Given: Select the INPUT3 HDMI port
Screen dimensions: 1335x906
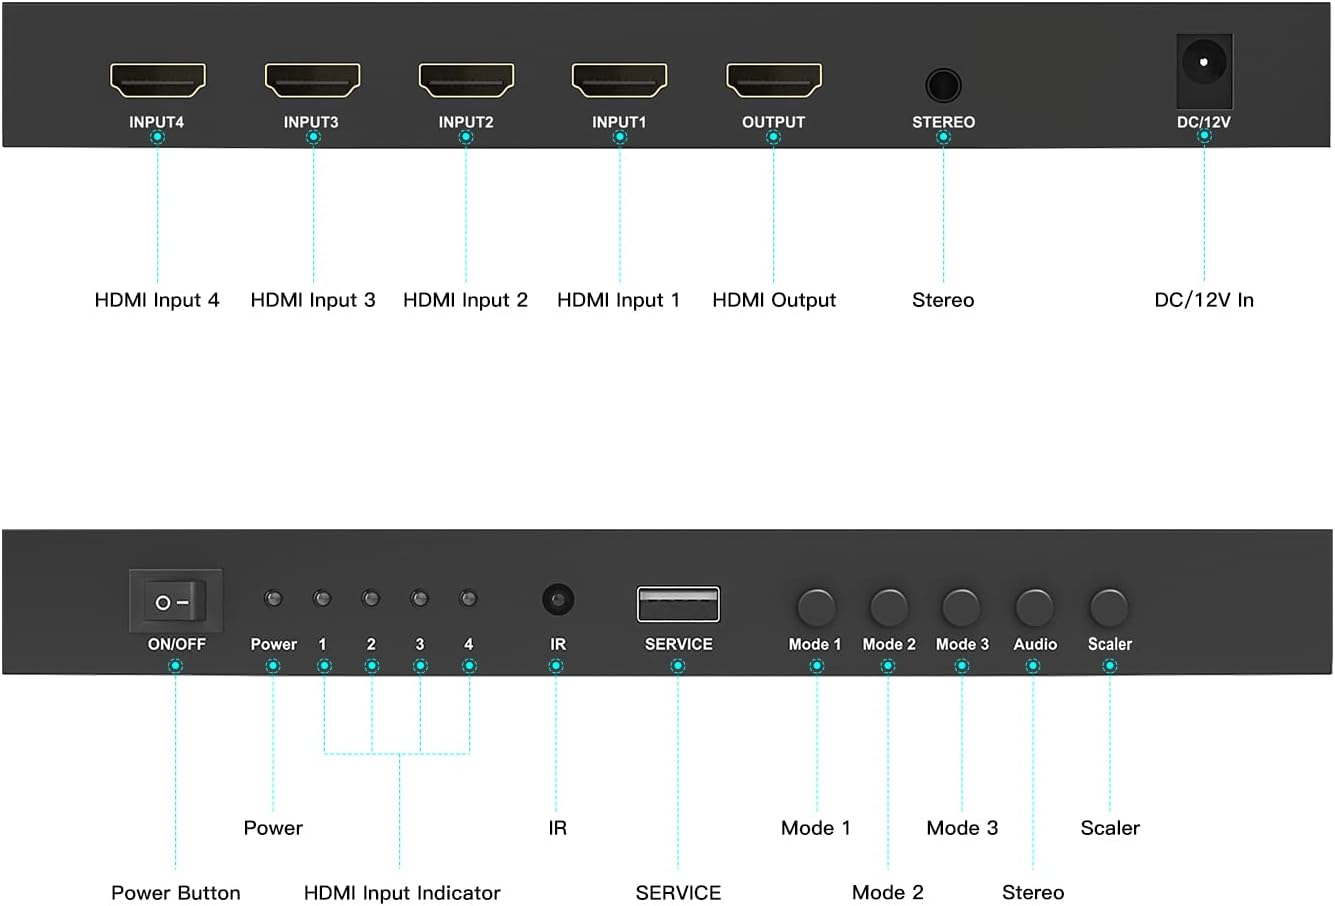Looking at the screenshot, I should click(312, 80).
